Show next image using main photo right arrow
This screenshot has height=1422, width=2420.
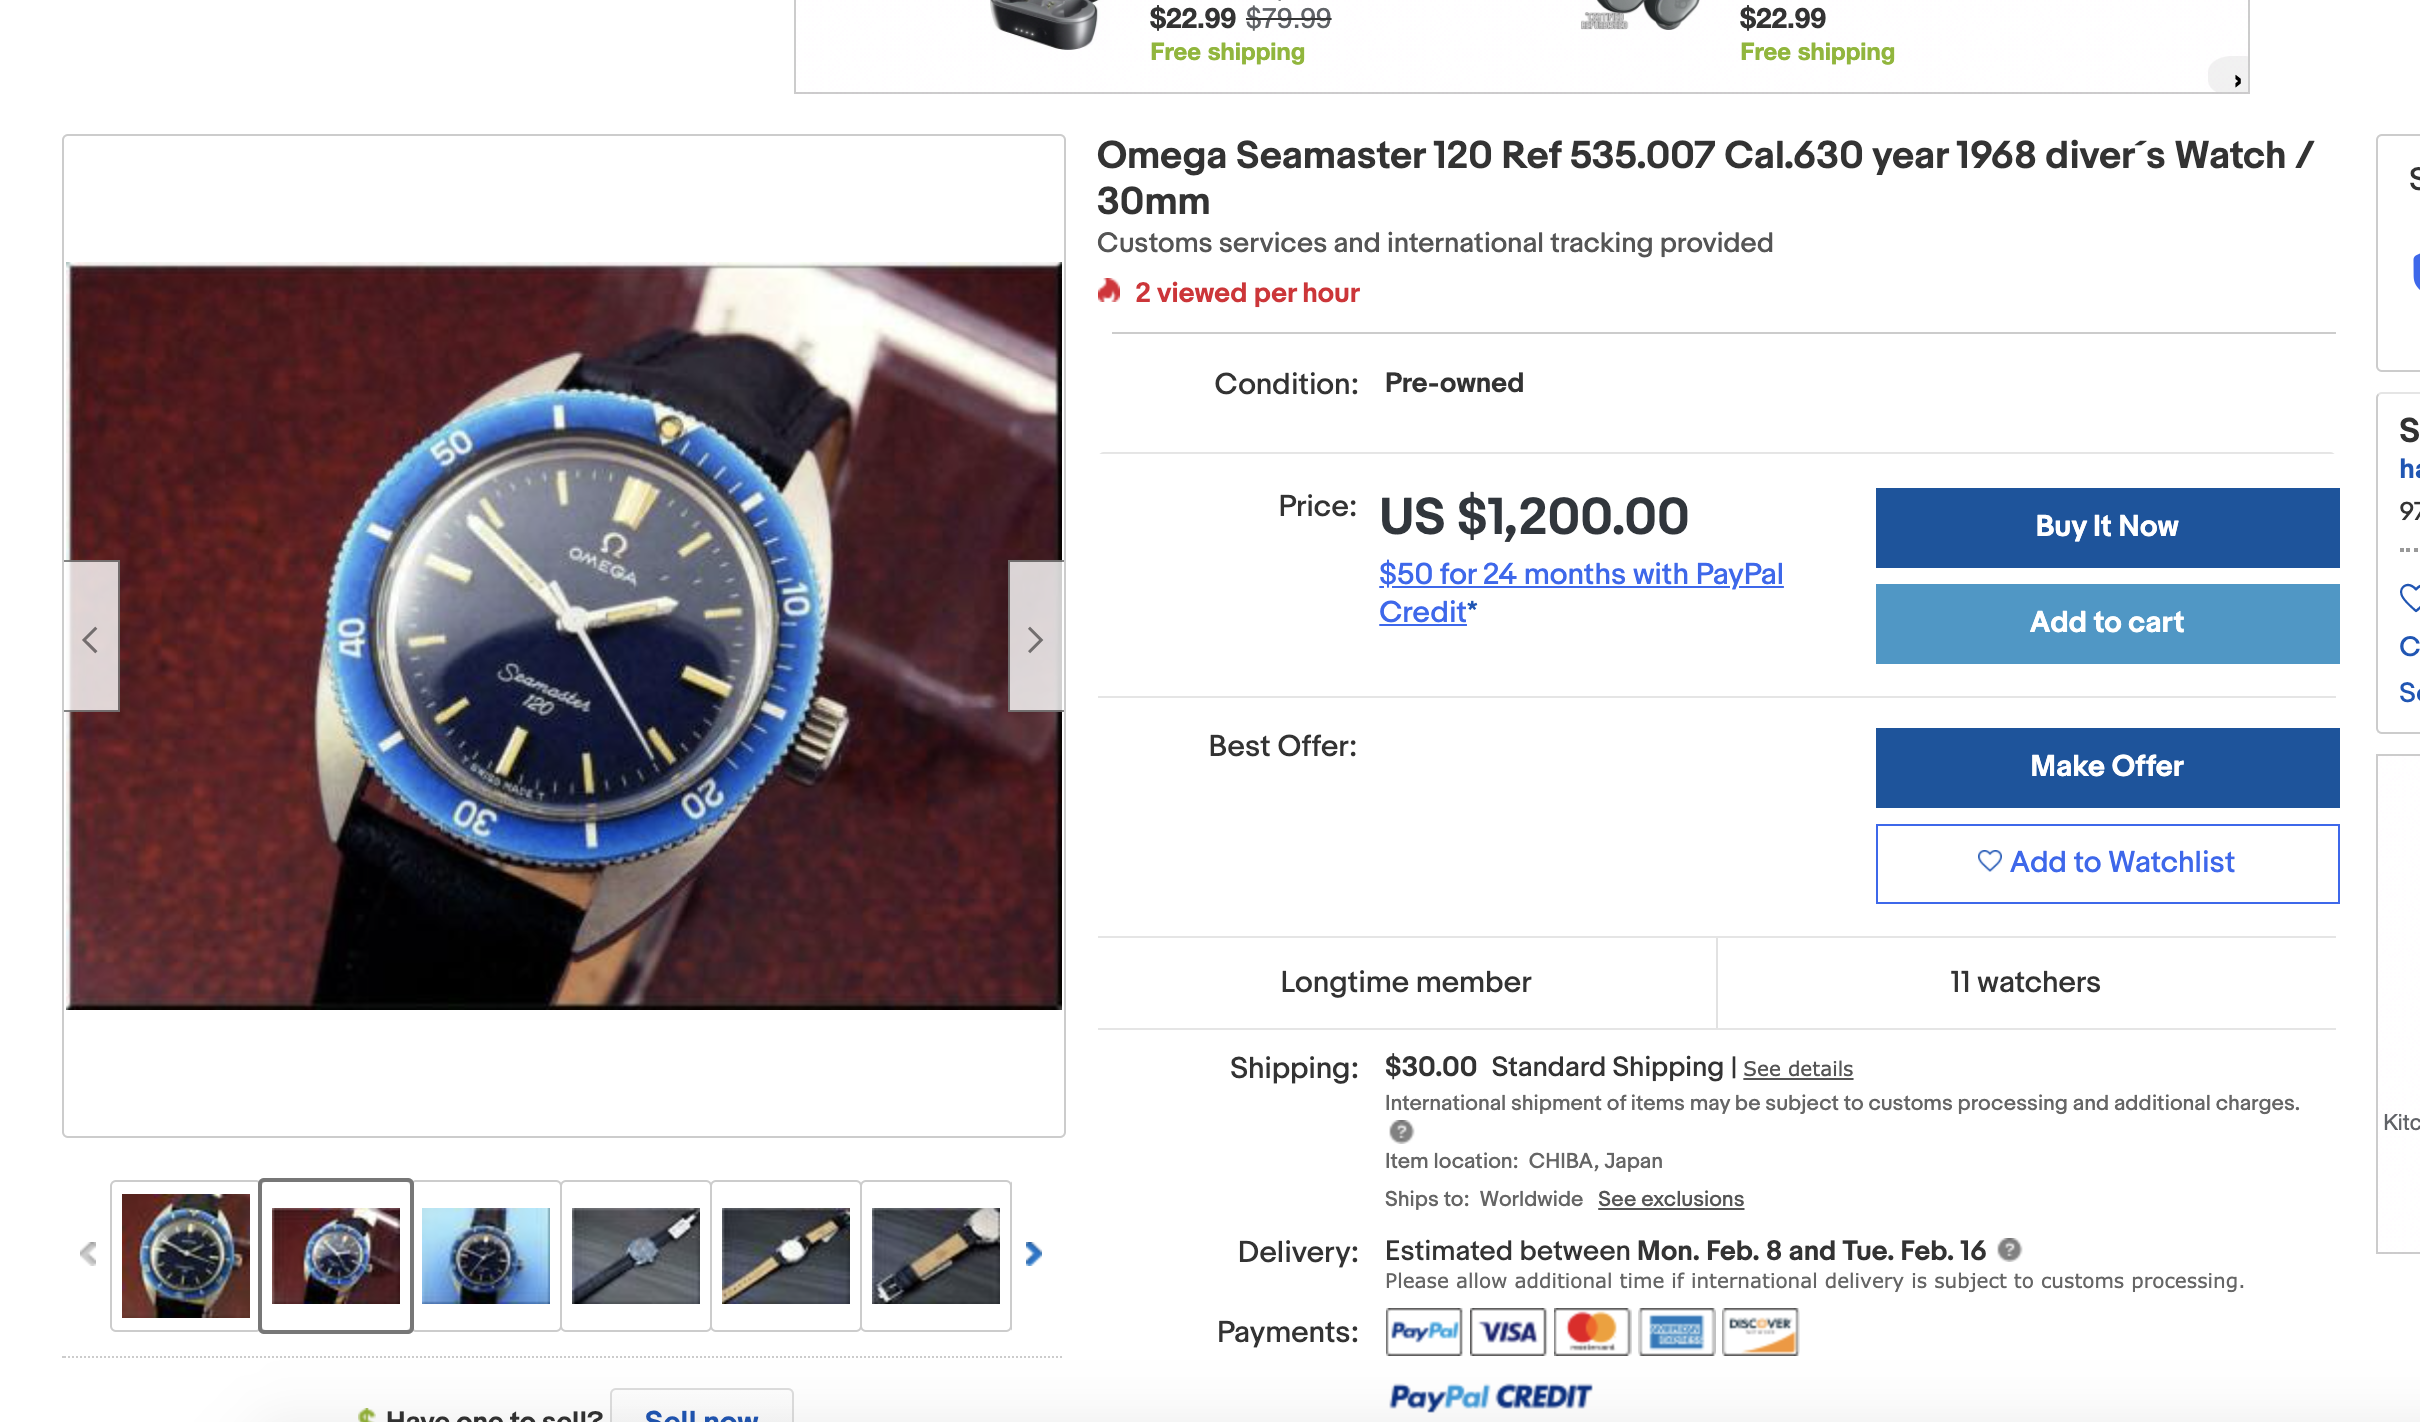click(x=1035, y=638)
